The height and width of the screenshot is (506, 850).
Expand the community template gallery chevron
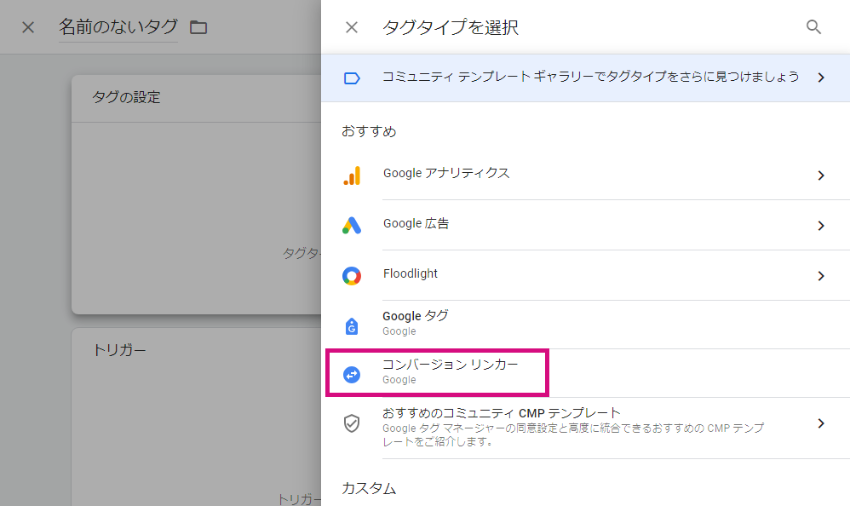click(821, 78)
